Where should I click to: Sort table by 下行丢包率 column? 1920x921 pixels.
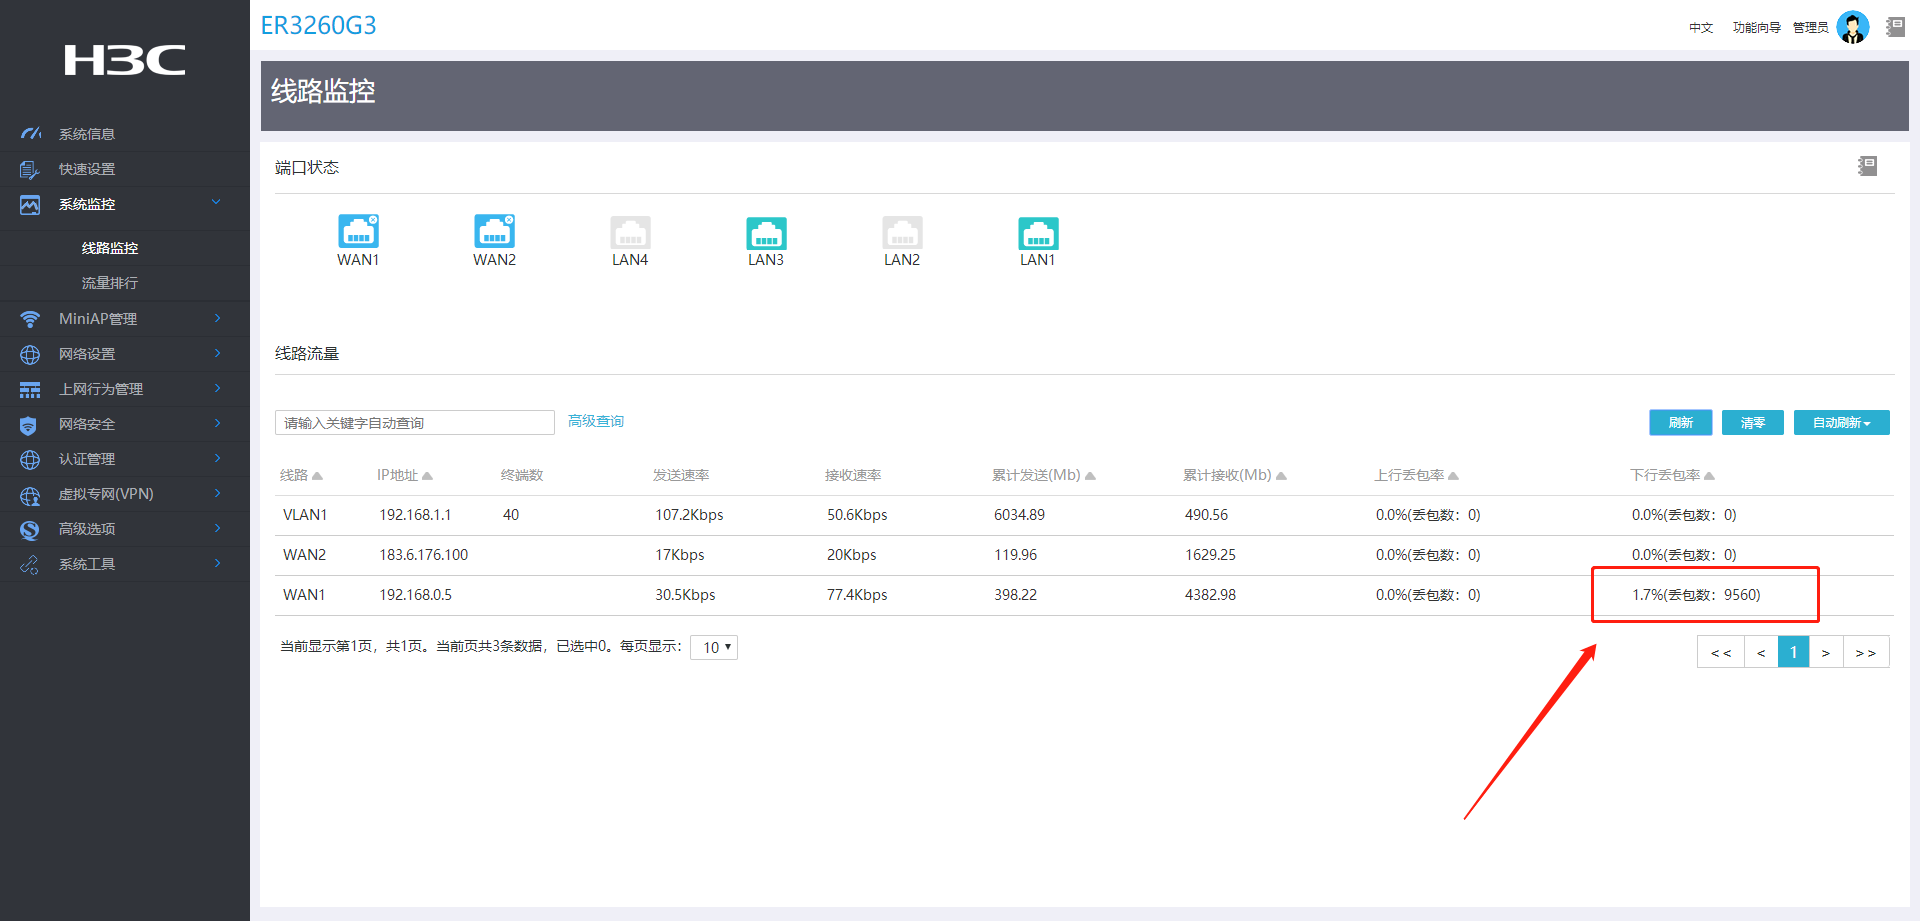[x=1672, y=475]
